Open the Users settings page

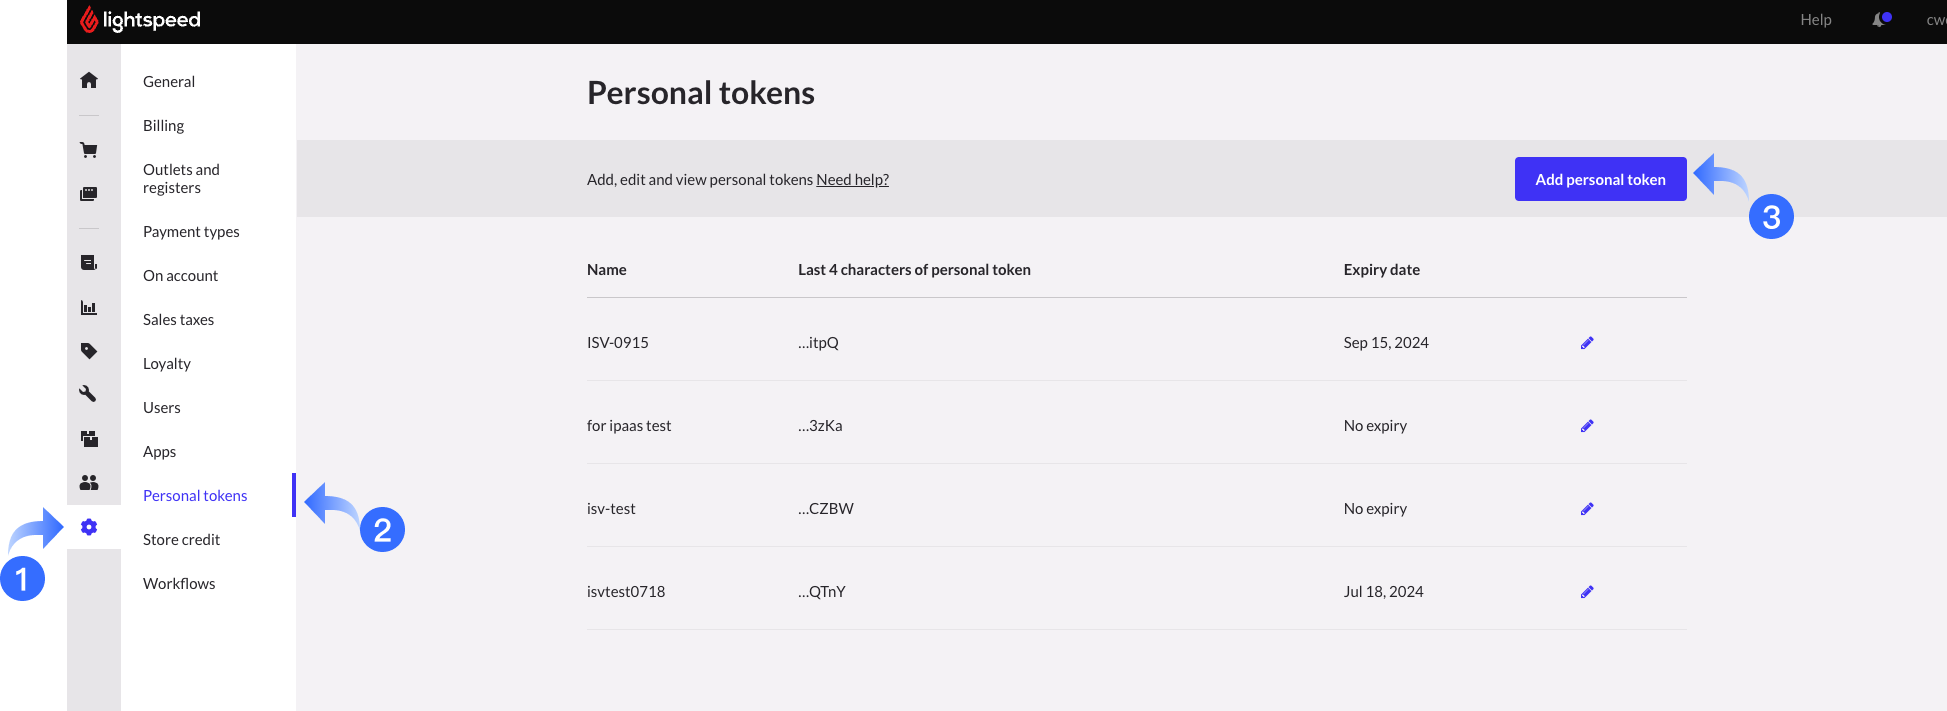[162, 408]
